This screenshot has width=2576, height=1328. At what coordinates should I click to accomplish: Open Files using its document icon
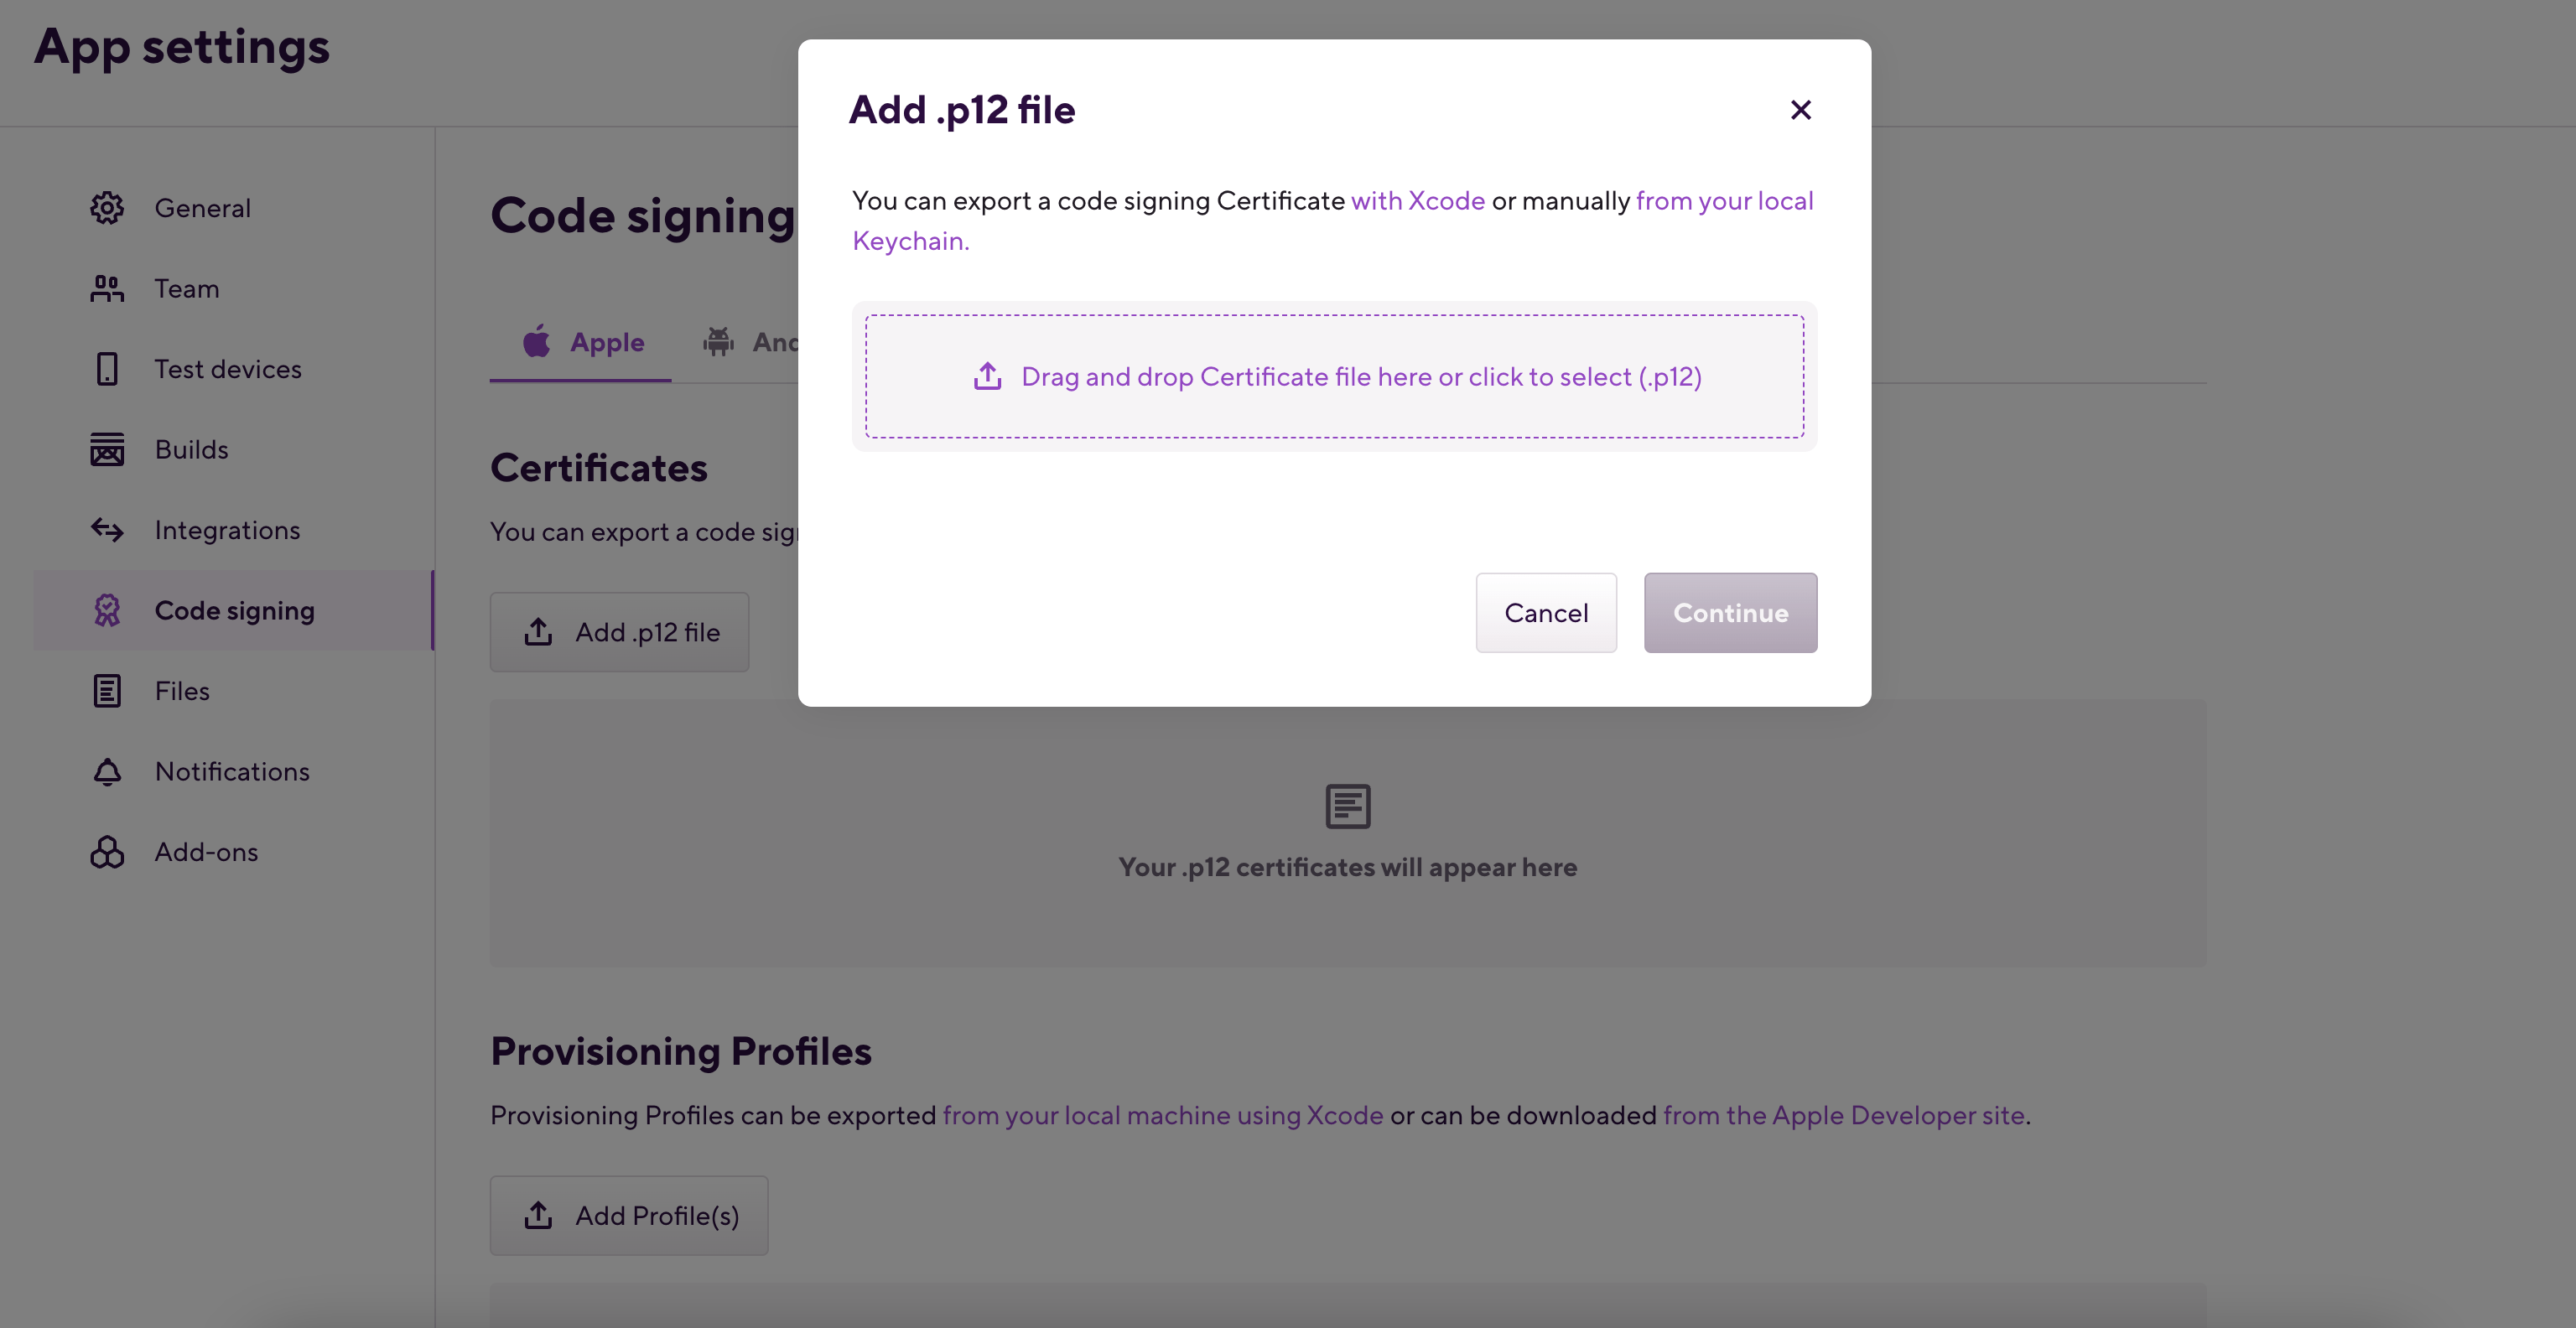107,690
